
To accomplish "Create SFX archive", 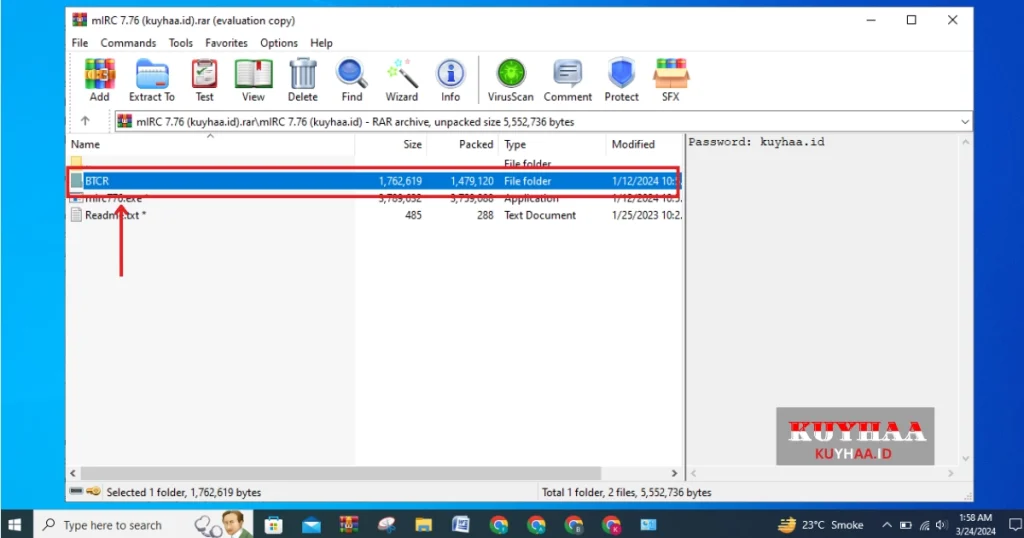I will pos(671,80).
